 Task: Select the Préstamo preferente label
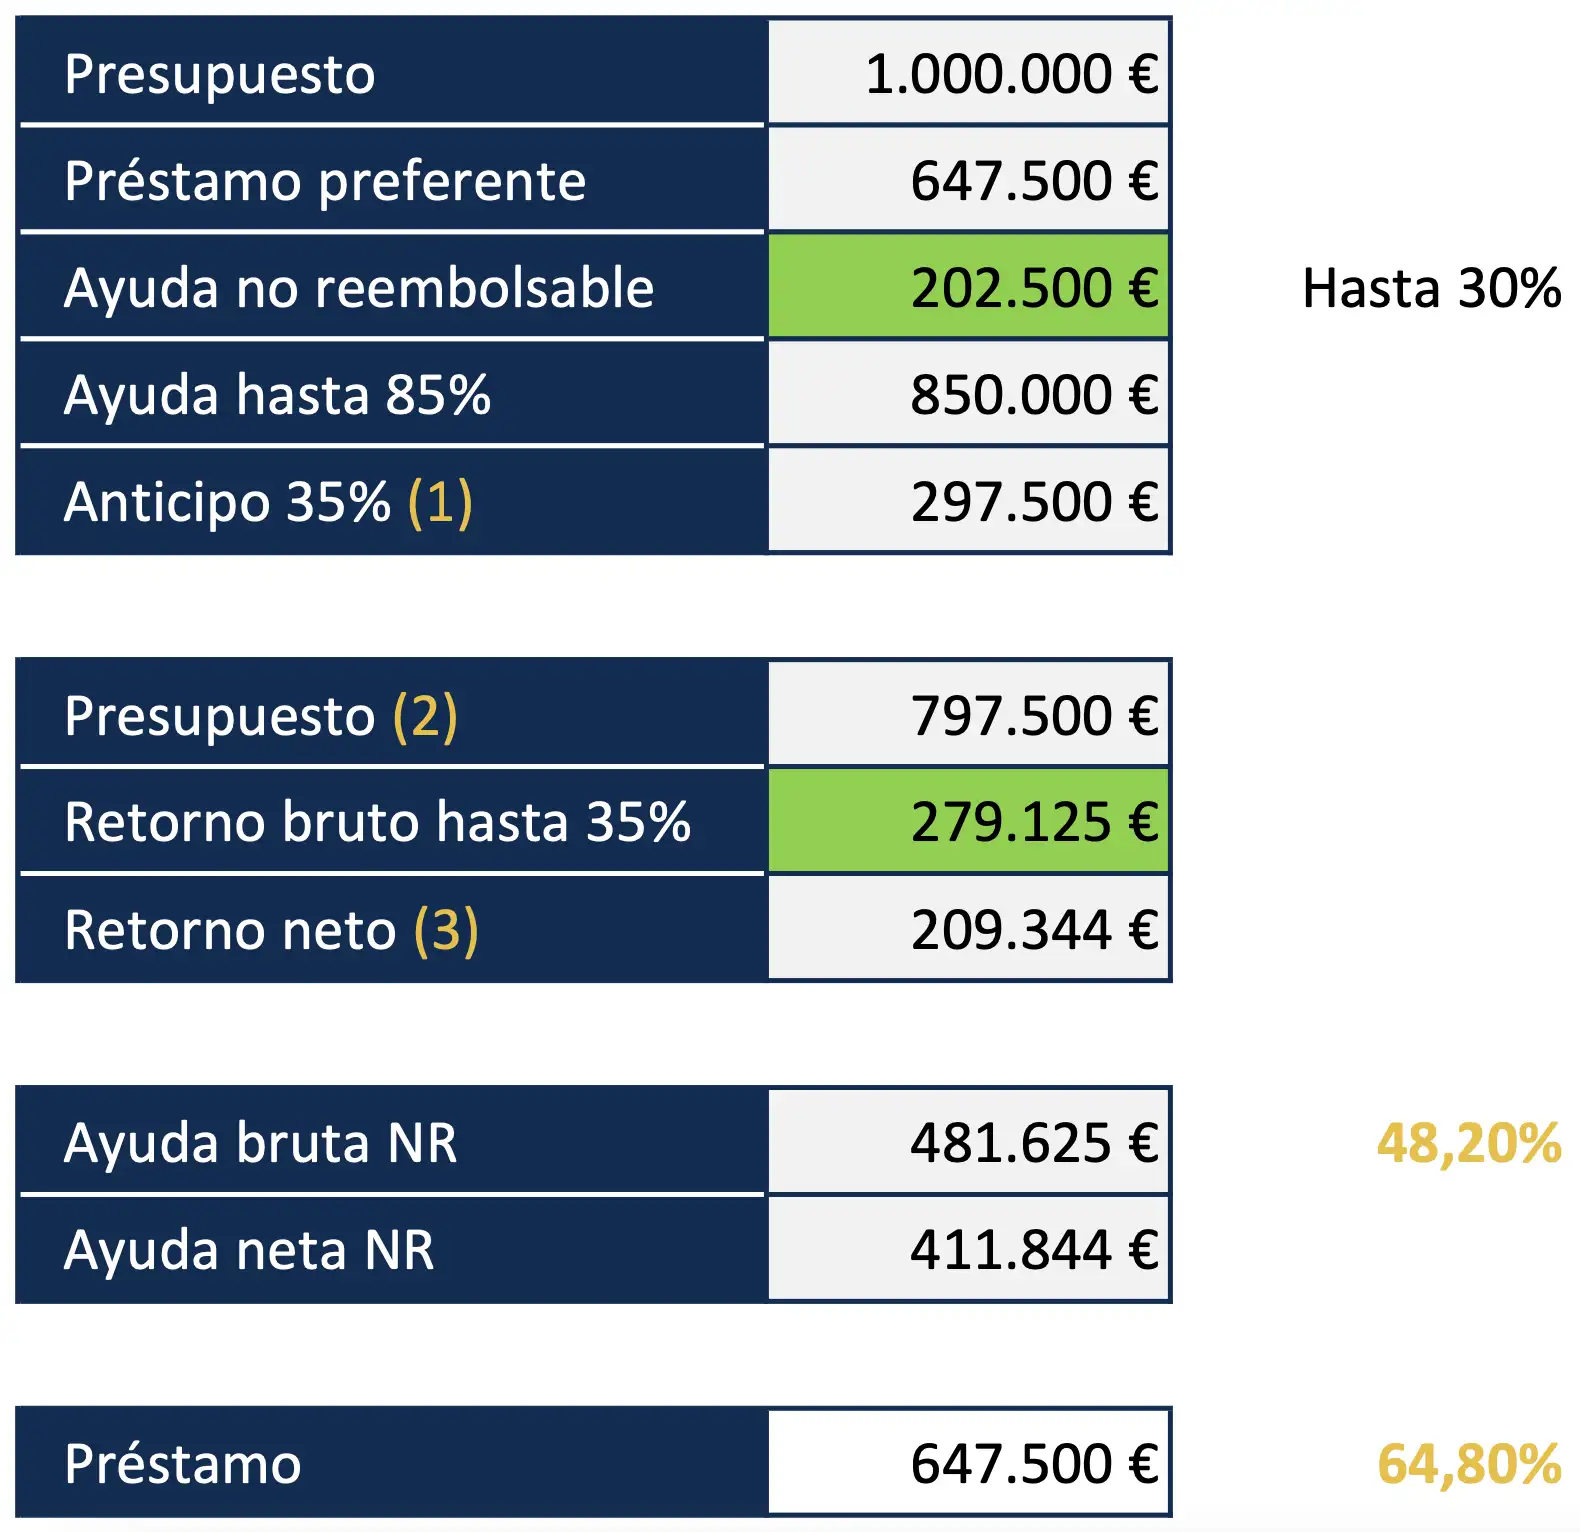(325, 181)
